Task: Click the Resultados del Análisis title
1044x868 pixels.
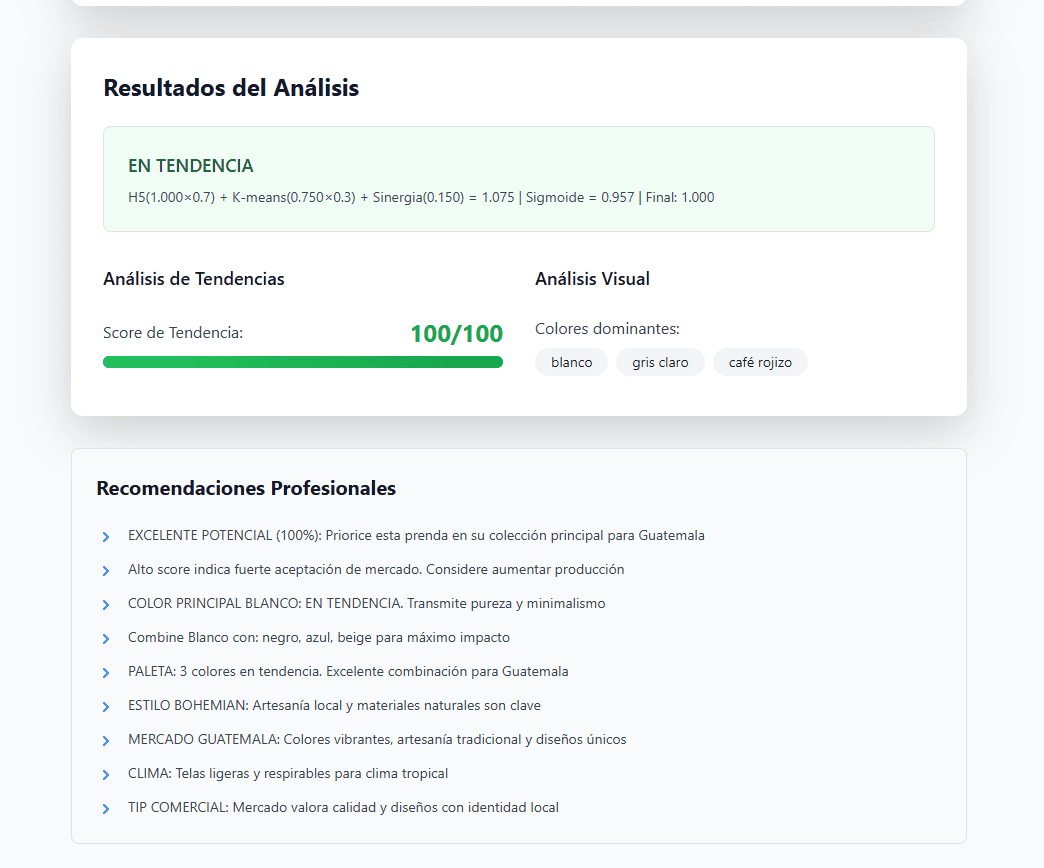Action: [x=231, y=88]
